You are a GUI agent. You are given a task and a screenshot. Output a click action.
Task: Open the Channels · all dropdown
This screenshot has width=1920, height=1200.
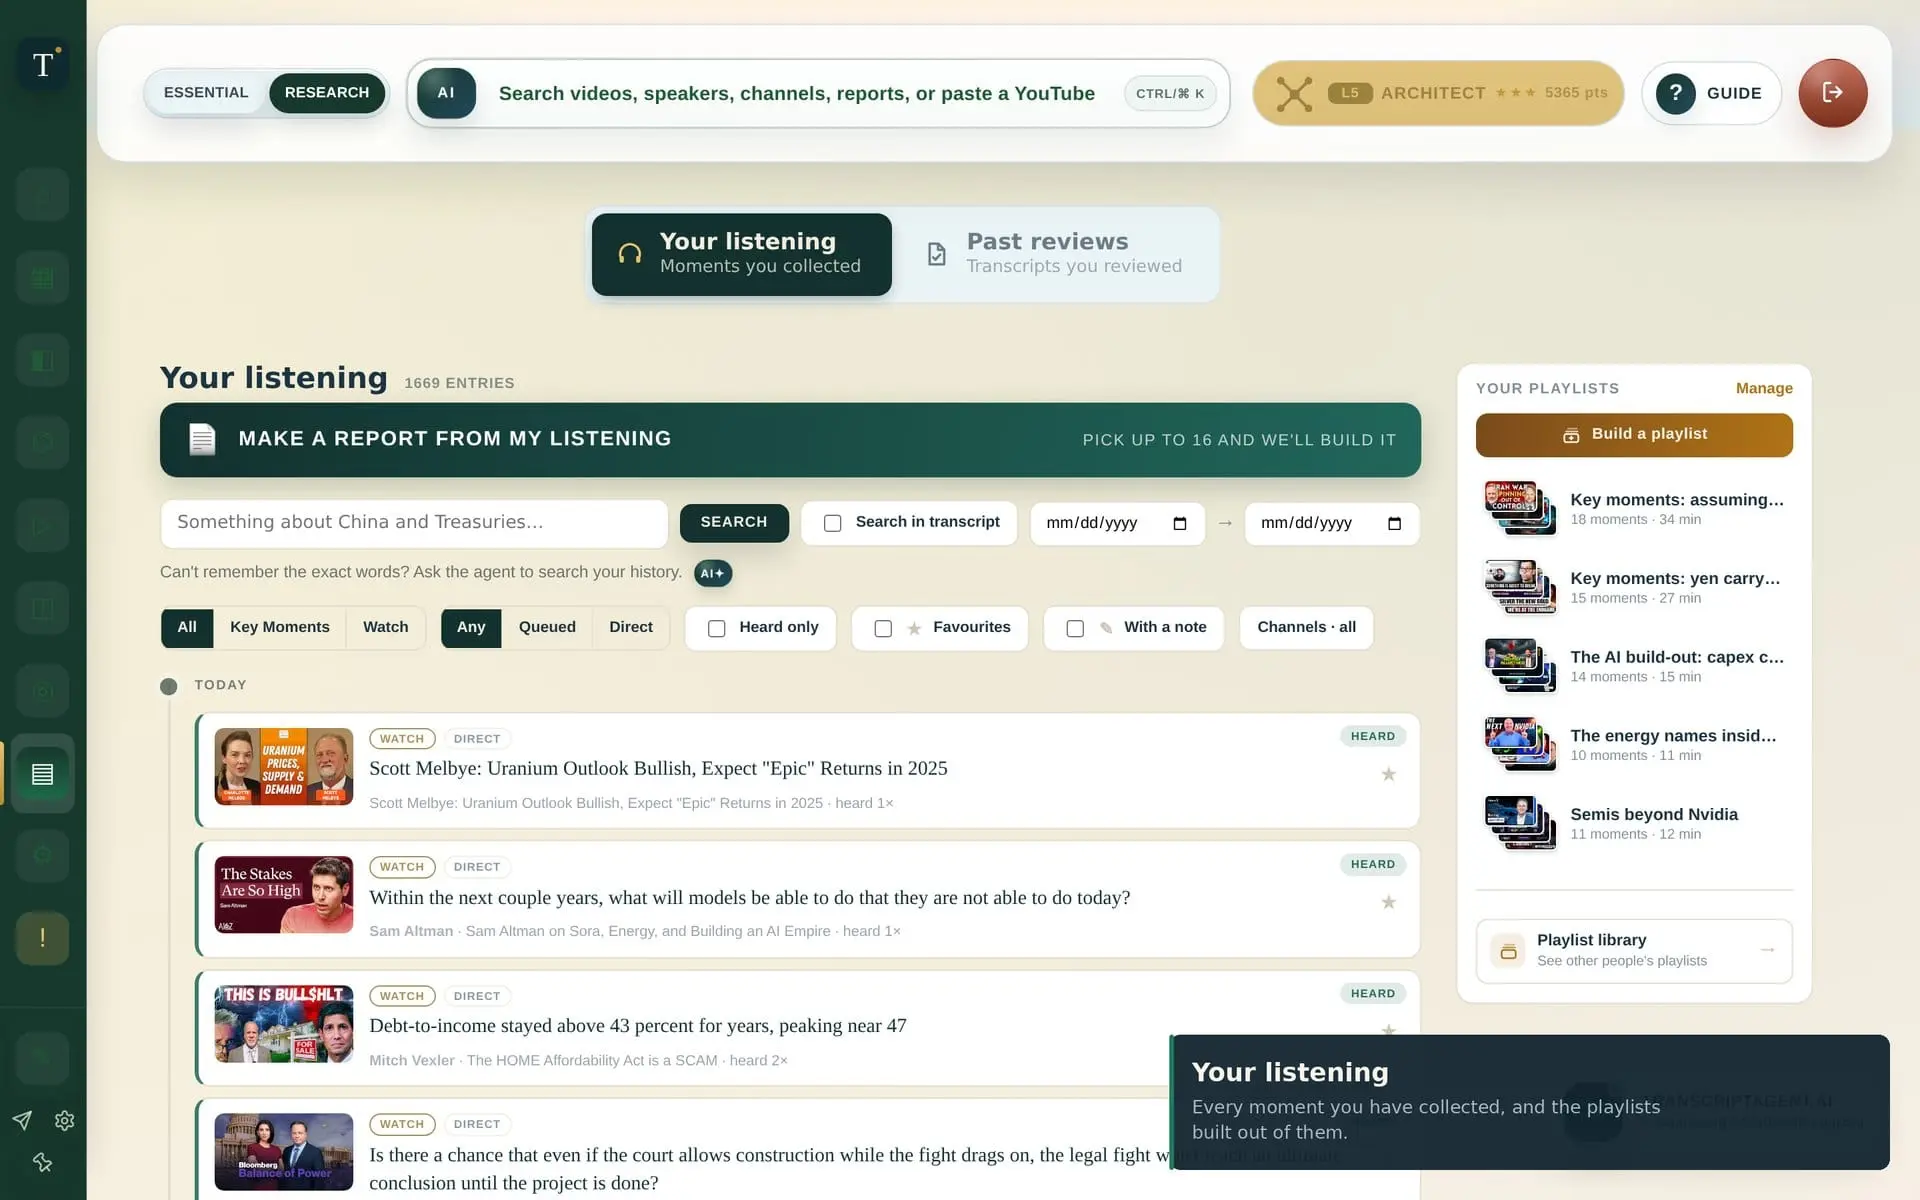(x=1306, y=628)
